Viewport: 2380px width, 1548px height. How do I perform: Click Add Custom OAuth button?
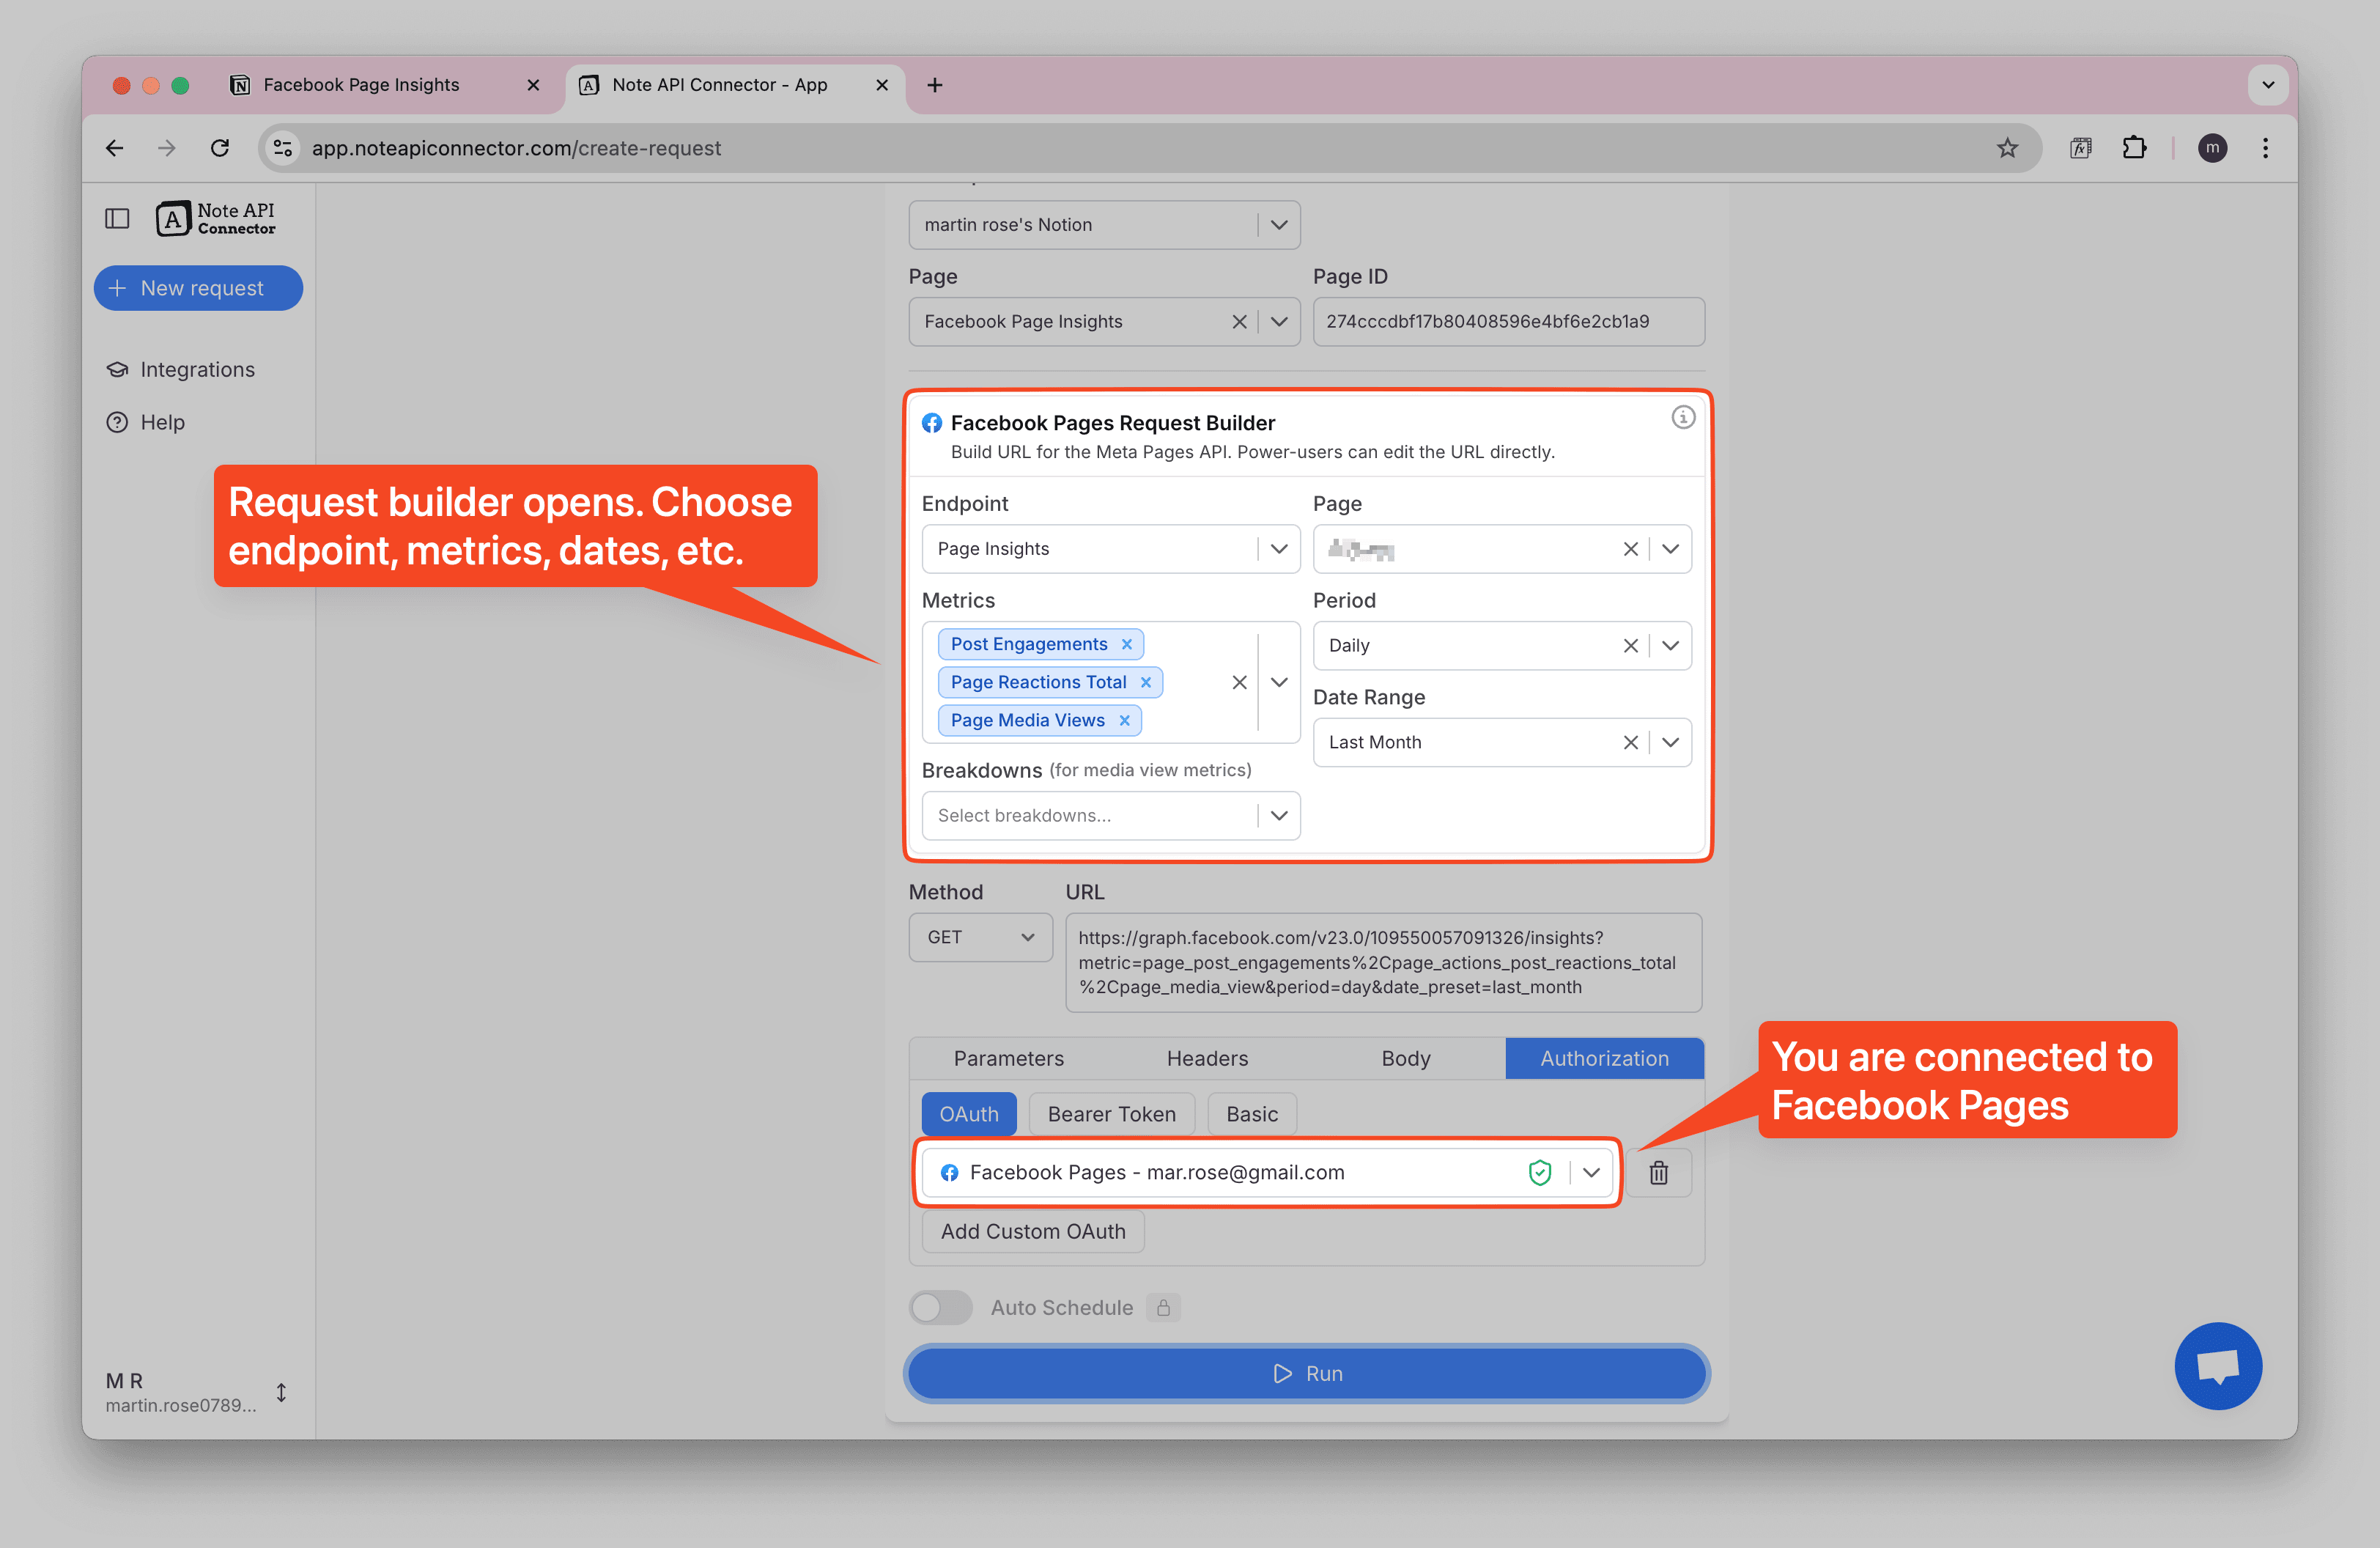point(1033,1231)
